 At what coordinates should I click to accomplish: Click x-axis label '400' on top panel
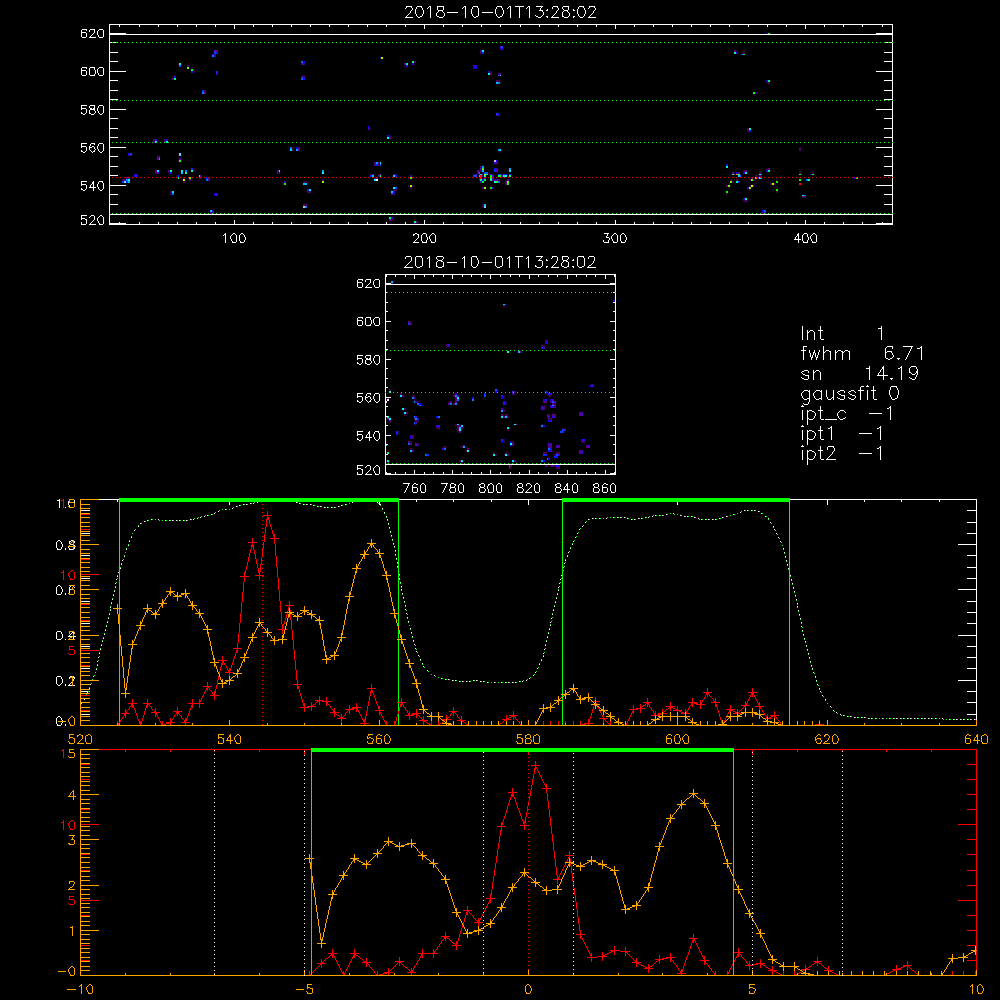tap(805, 239)
